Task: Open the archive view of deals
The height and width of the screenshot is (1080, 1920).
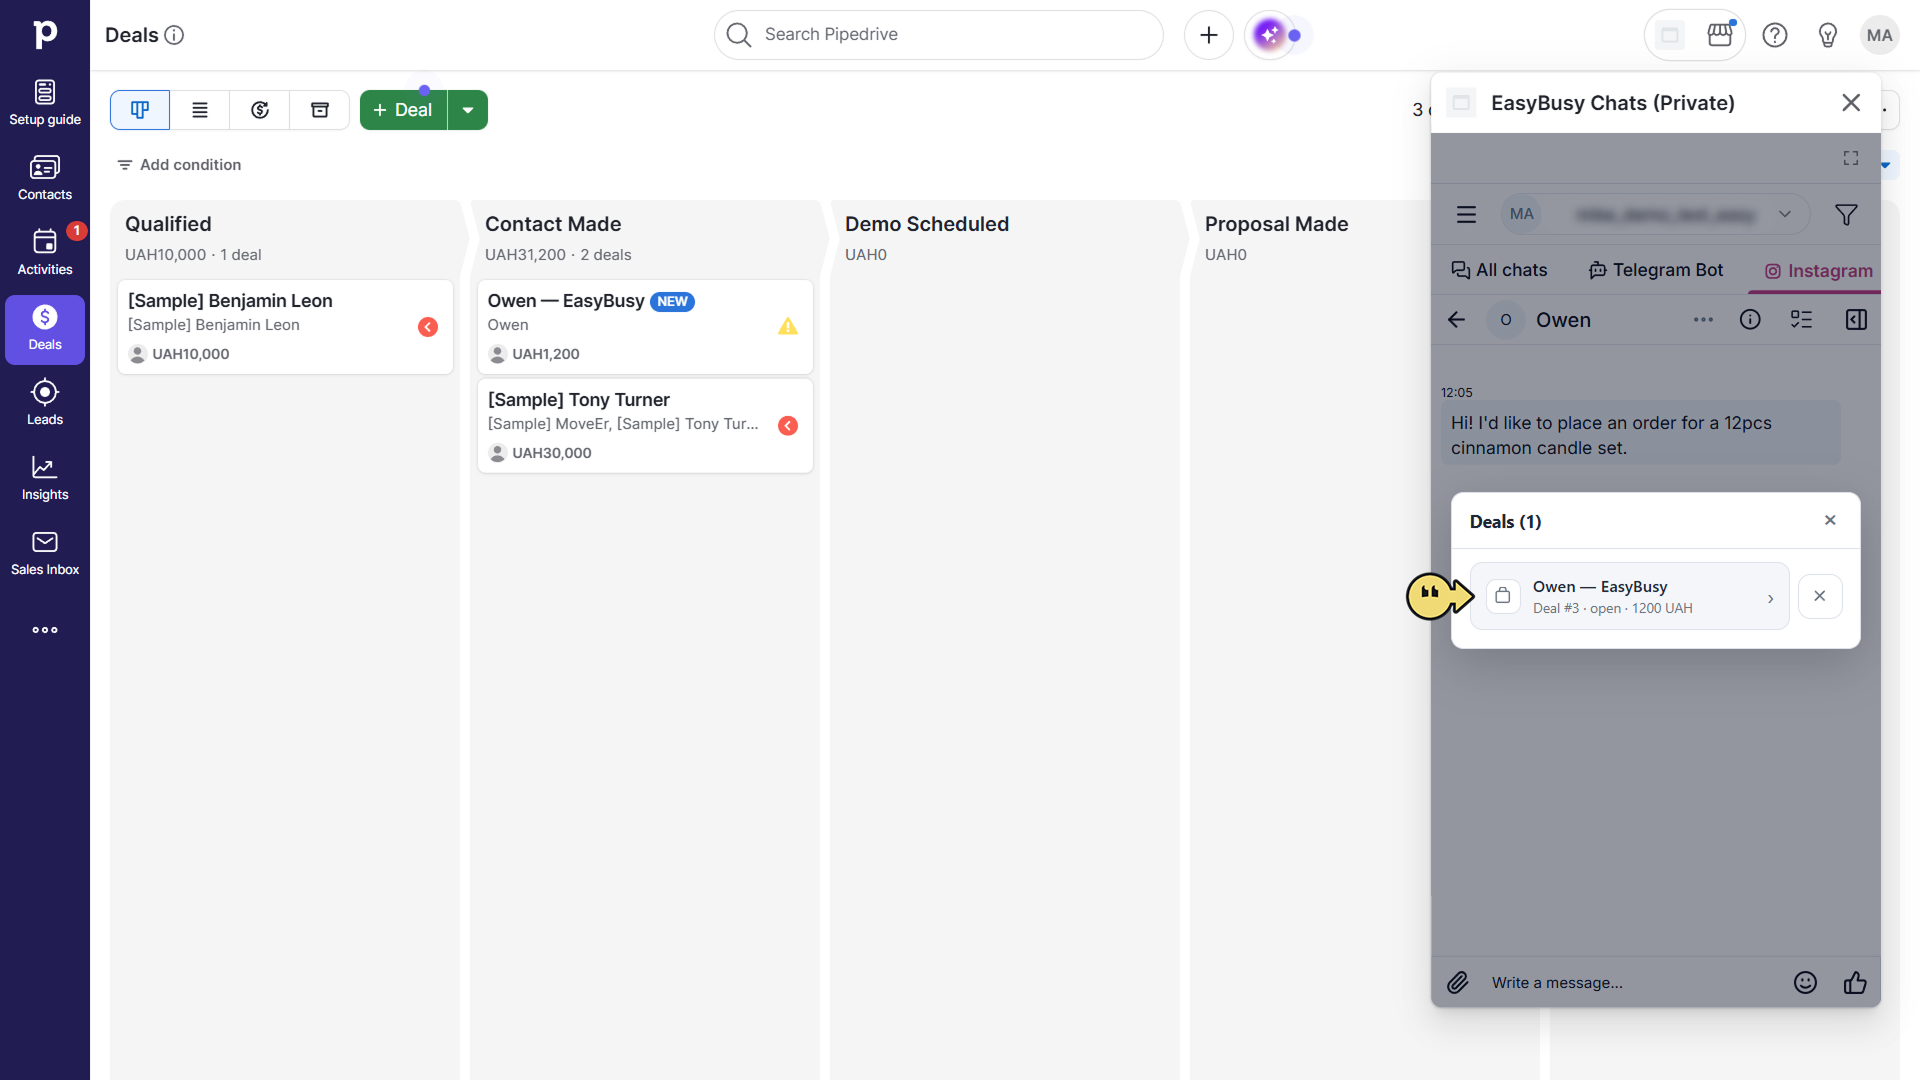Action: pyautogui.click(x=320, y=110)
